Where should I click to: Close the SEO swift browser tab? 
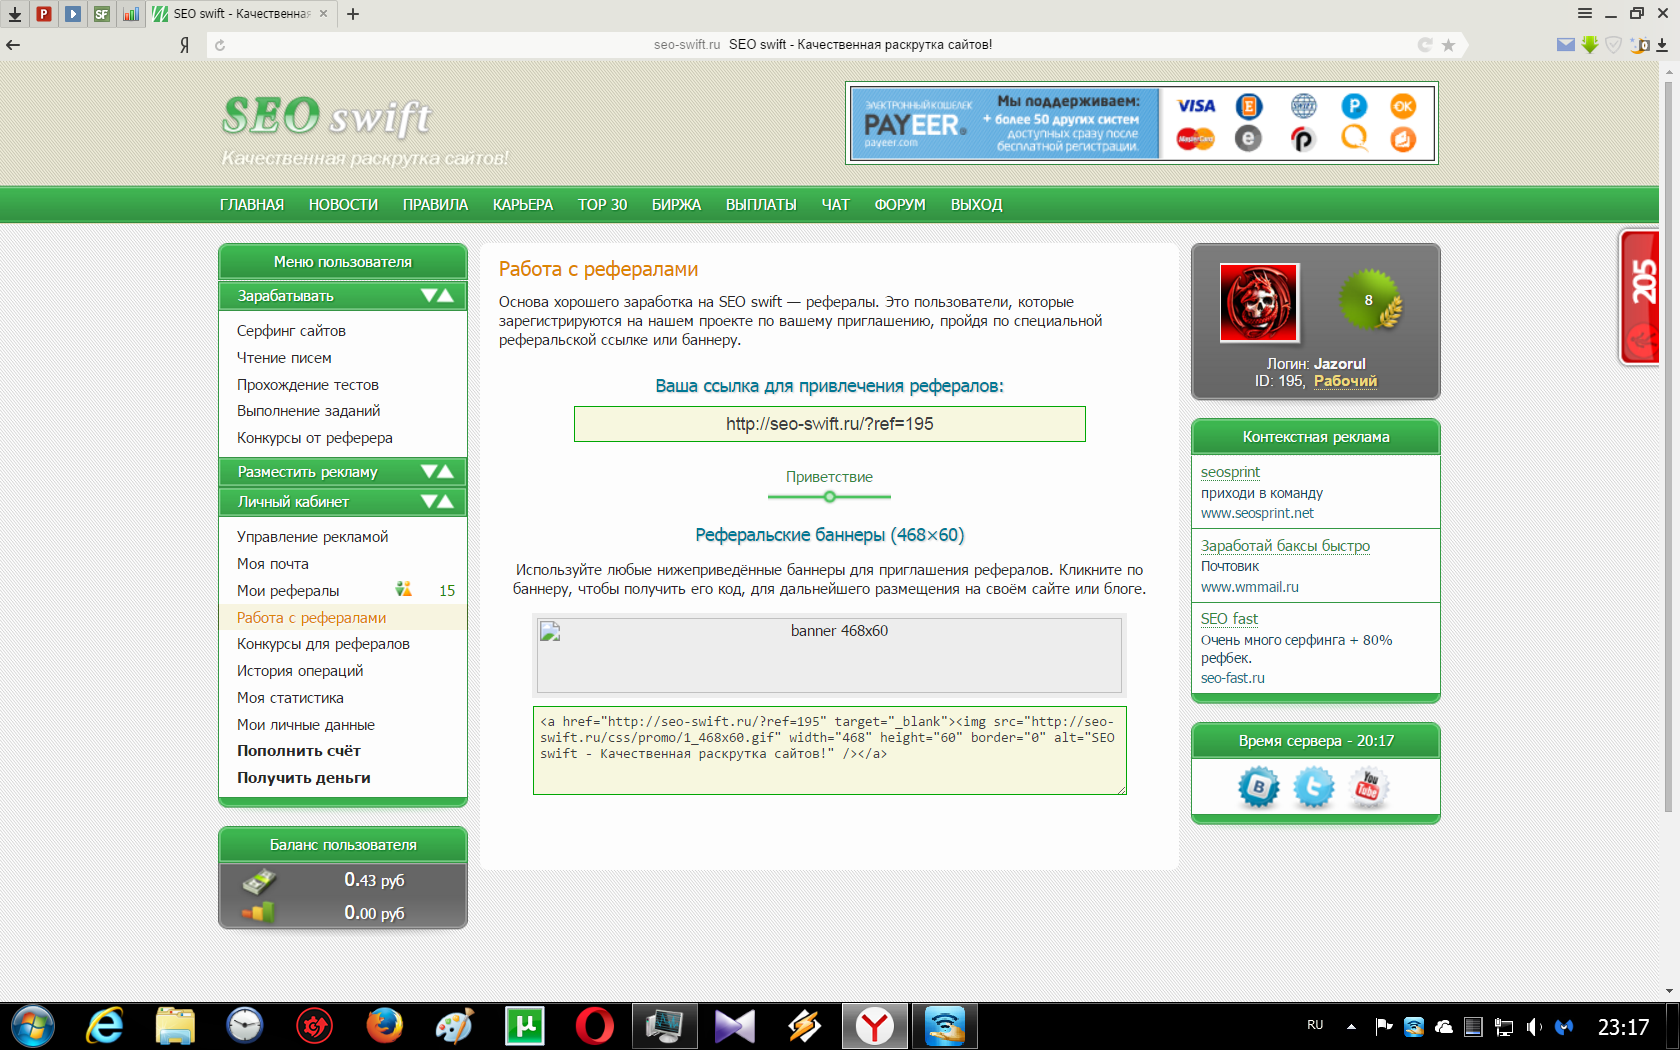tap(323, 14)
